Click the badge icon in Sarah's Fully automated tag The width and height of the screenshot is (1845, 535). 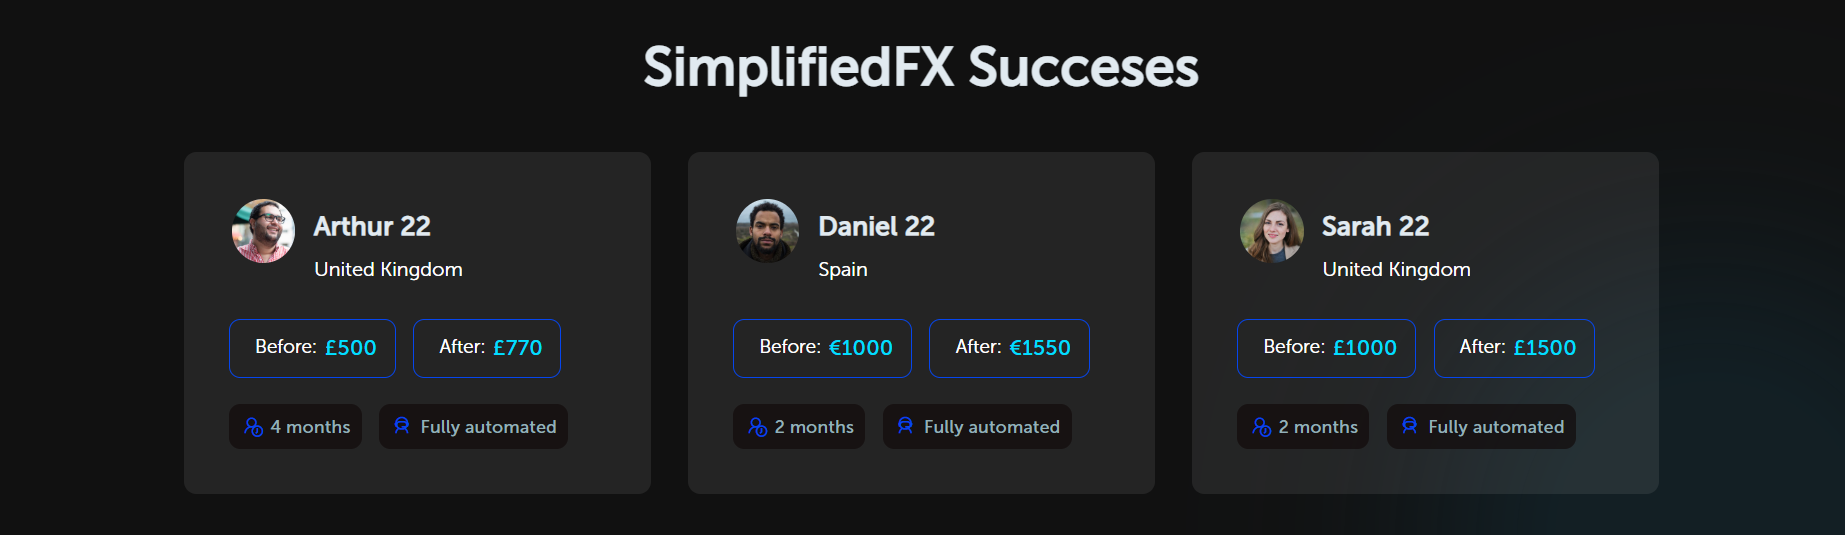point(1410,426)
